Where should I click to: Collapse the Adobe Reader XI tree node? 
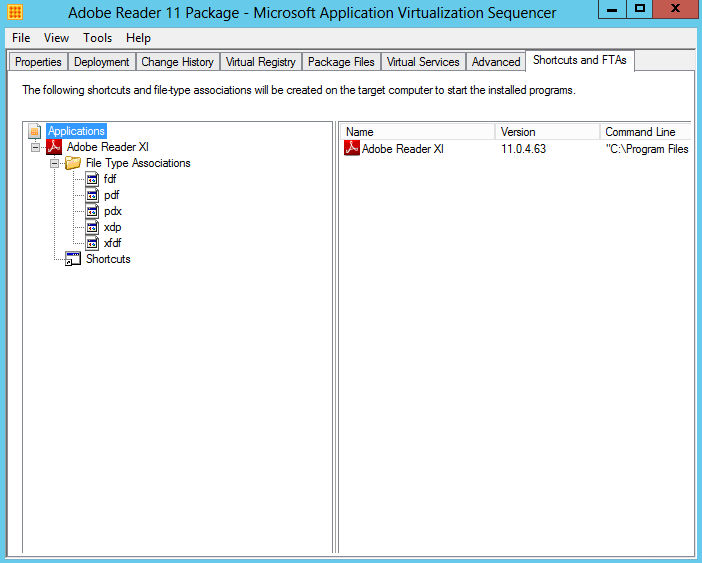35,147
